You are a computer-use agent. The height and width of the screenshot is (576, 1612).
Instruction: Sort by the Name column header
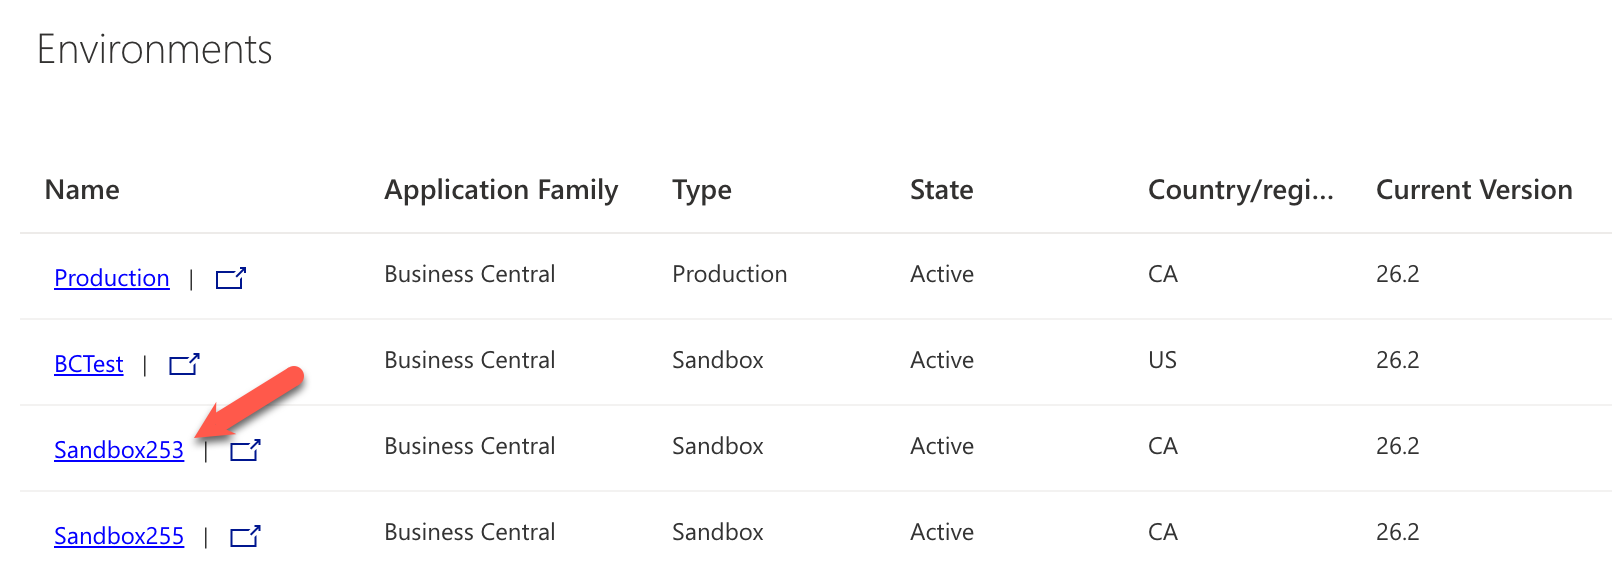coord(82,190)
